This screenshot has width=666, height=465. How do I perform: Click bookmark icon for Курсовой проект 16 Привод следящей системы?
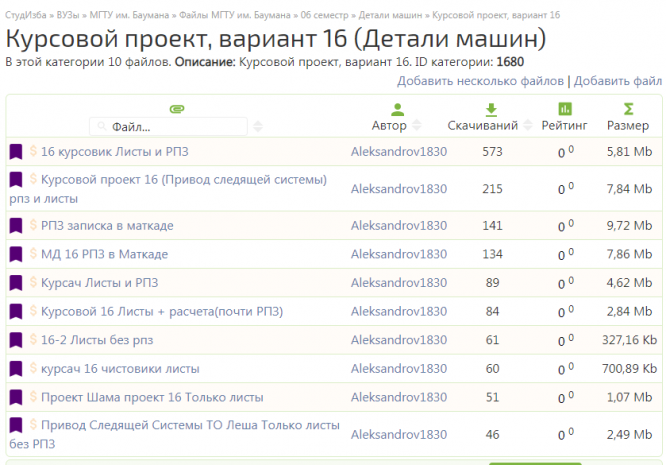(16, 180)
